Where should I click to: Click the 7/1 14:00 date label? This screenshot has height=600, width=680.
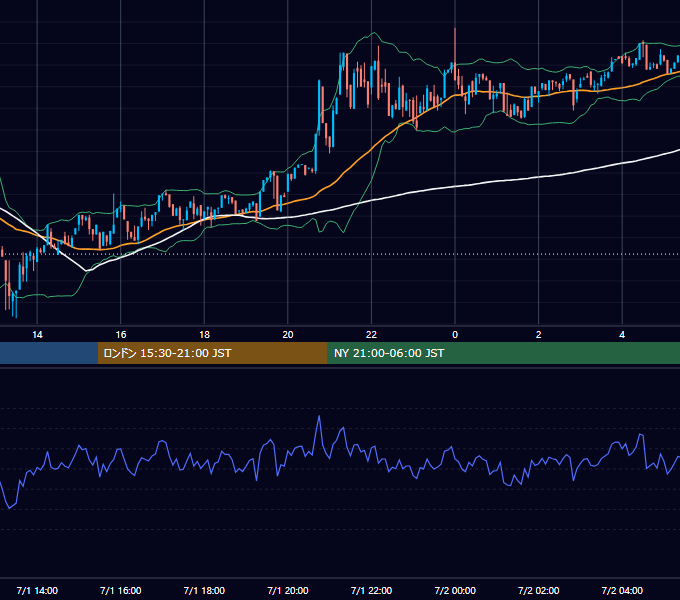point(37,591)
